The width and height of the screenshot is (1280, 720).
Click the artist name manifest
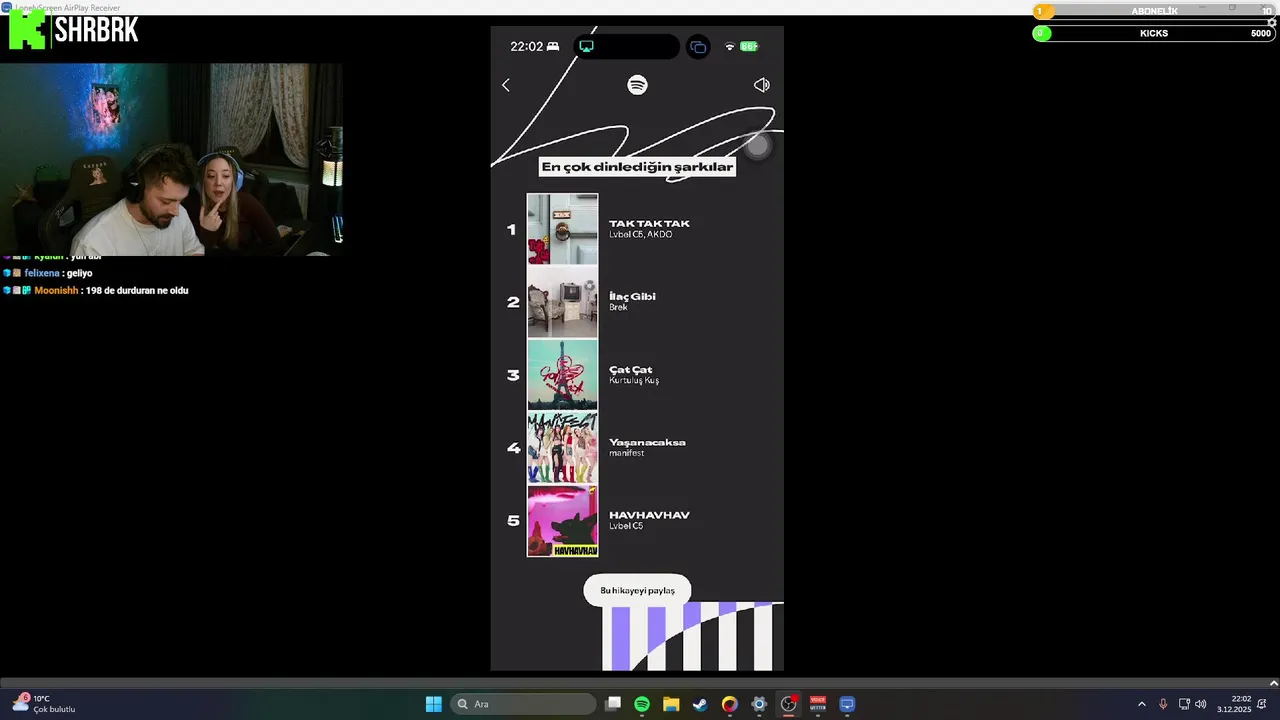pyautogui.click(x=626, y=453)
